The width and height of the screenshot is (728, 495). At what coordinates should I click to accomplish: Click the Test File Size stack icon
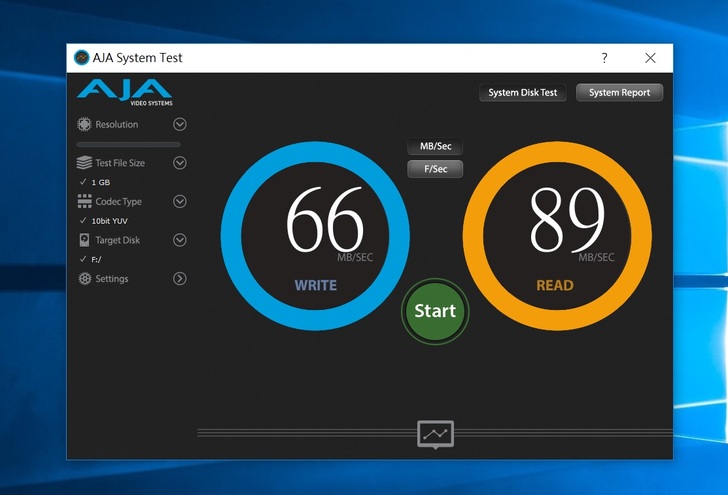click(x=85, y=163)
